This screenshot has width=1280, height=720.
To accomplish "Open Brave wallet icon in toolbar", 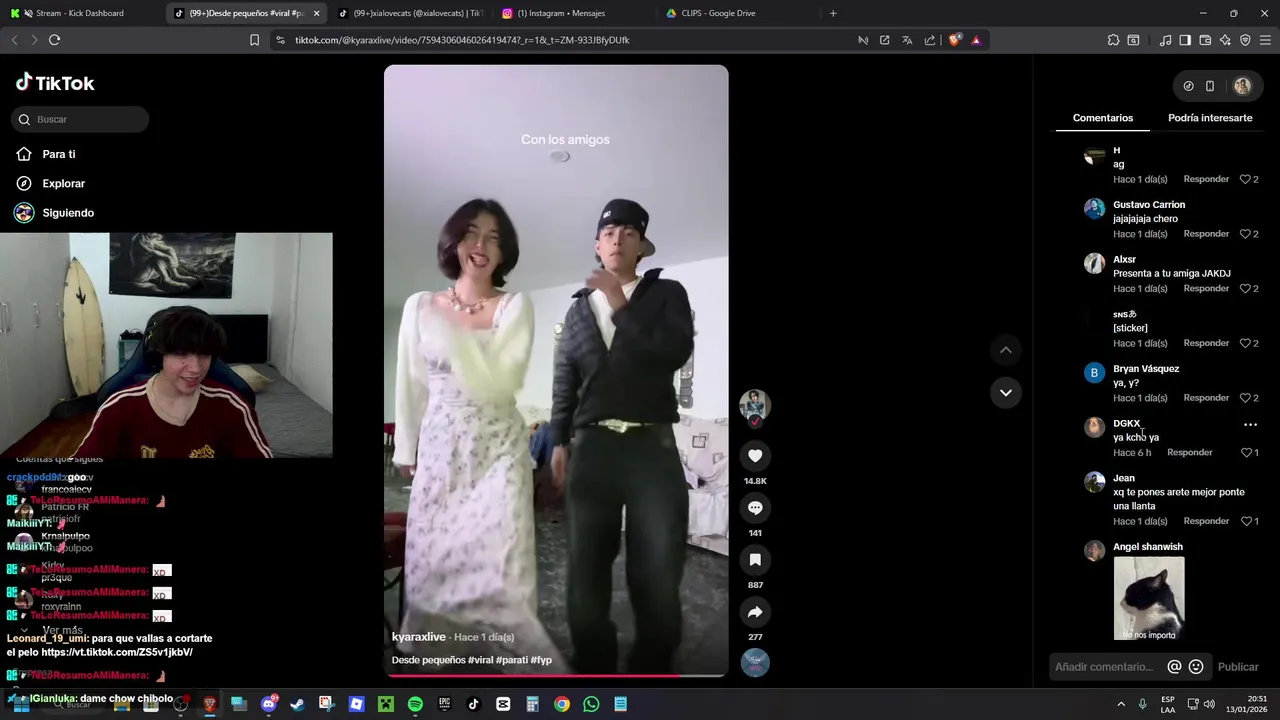I will (x=1205, y=40).
